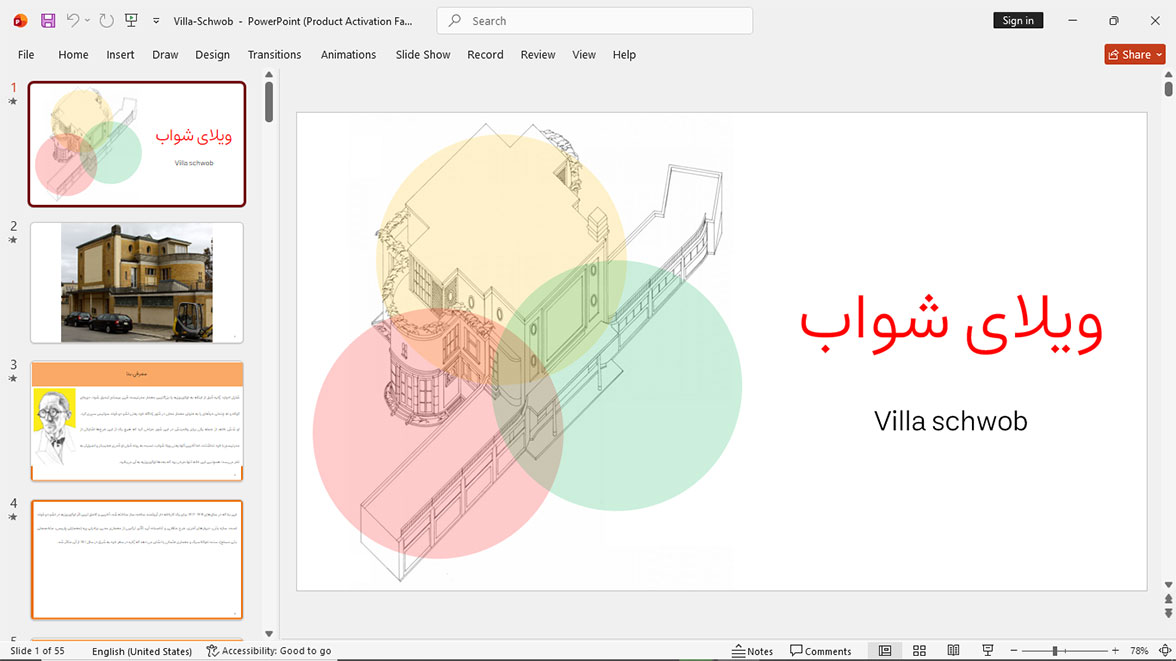Select slide 2 thumbnail with building photo

(x=137, y=283)
